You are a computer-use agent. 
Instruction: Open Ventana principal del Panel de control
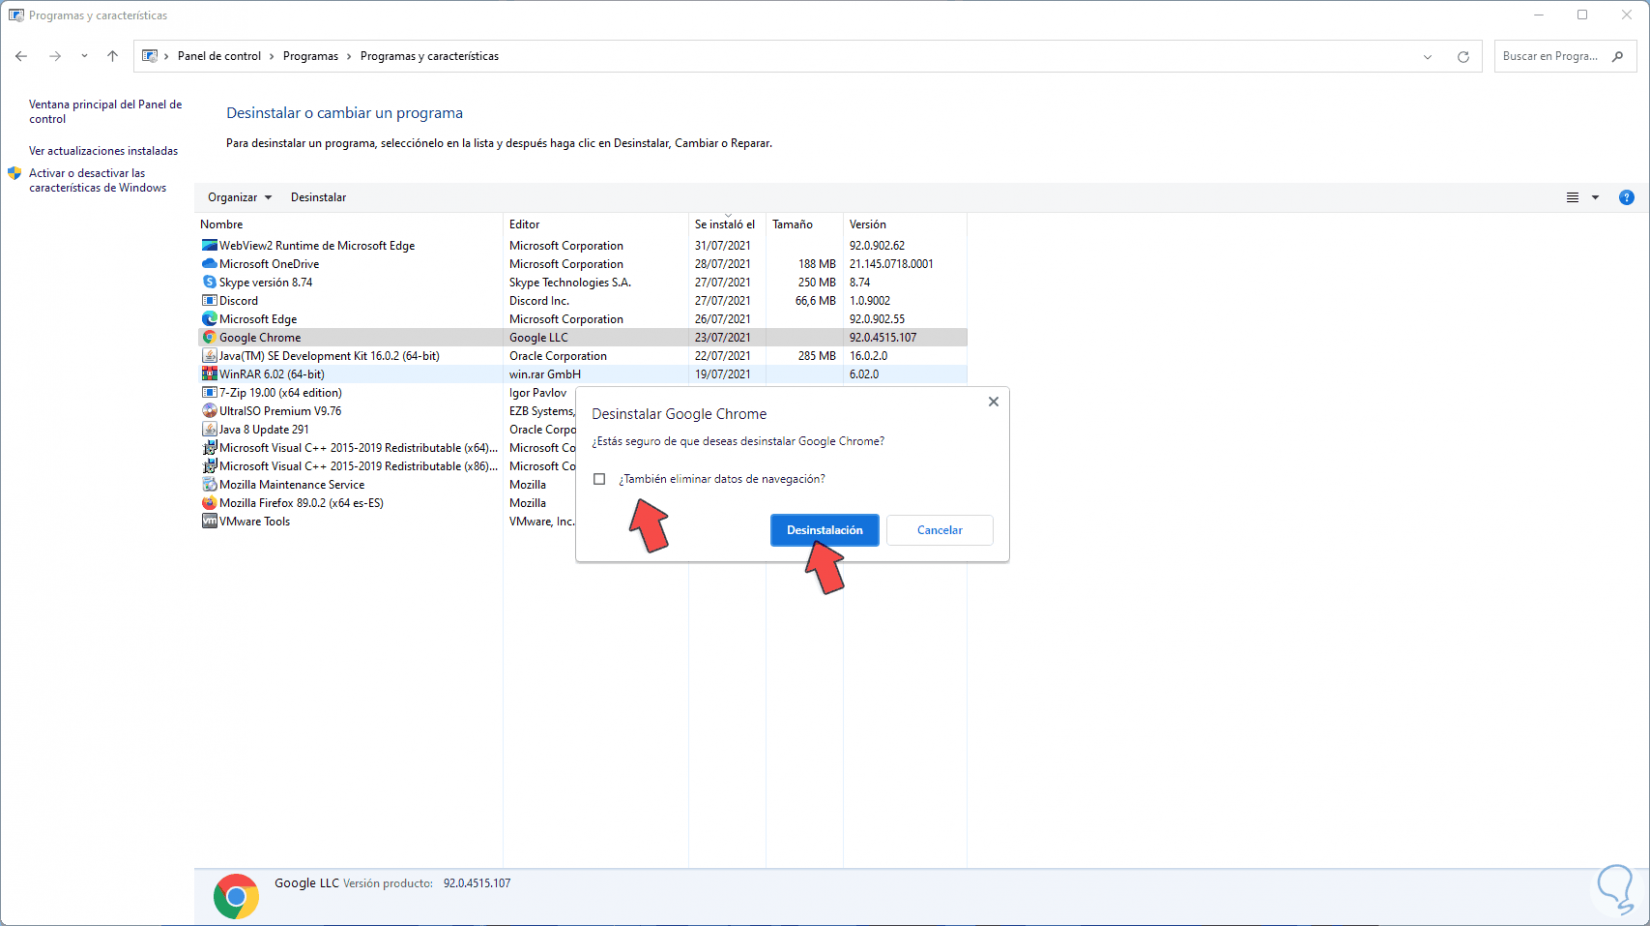(x=106, y=111)
